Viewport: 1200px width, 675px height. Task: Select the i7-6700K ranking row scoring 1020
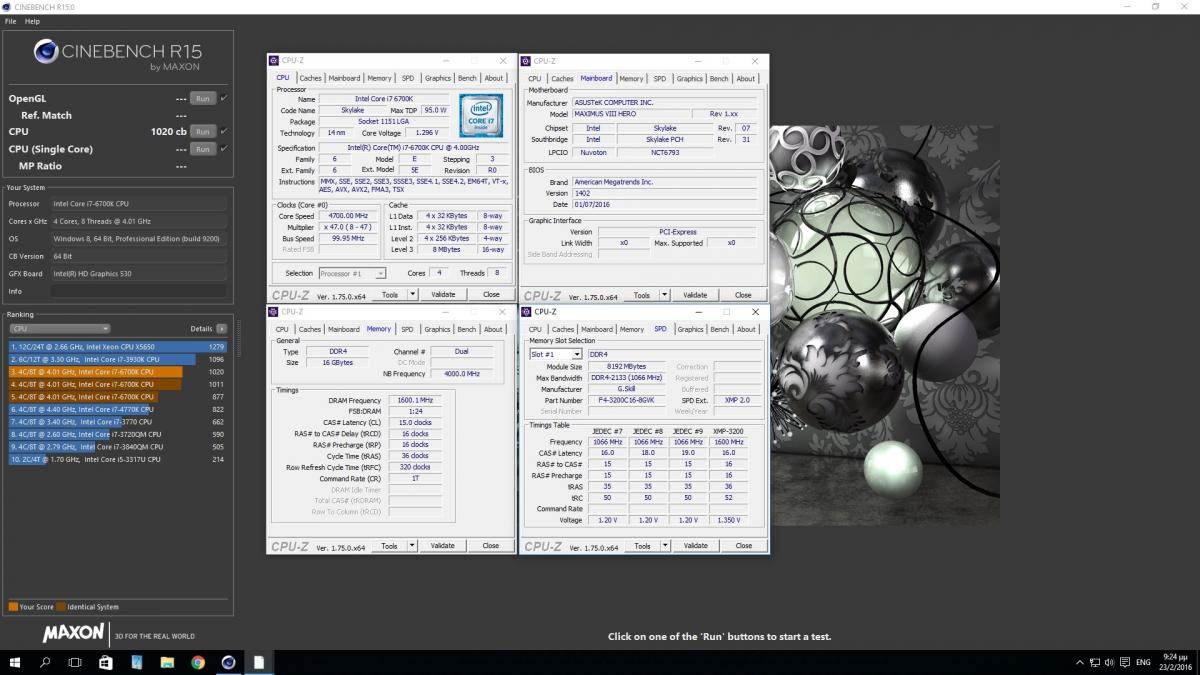[118, 372]
